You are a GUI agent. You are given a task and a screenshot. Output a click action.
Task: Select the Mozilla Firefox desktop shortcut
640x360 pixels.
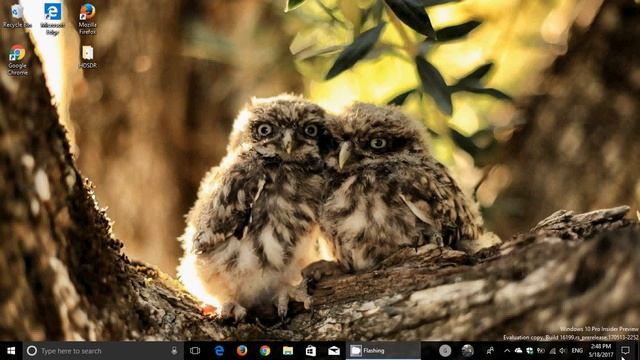coord(87,19)
